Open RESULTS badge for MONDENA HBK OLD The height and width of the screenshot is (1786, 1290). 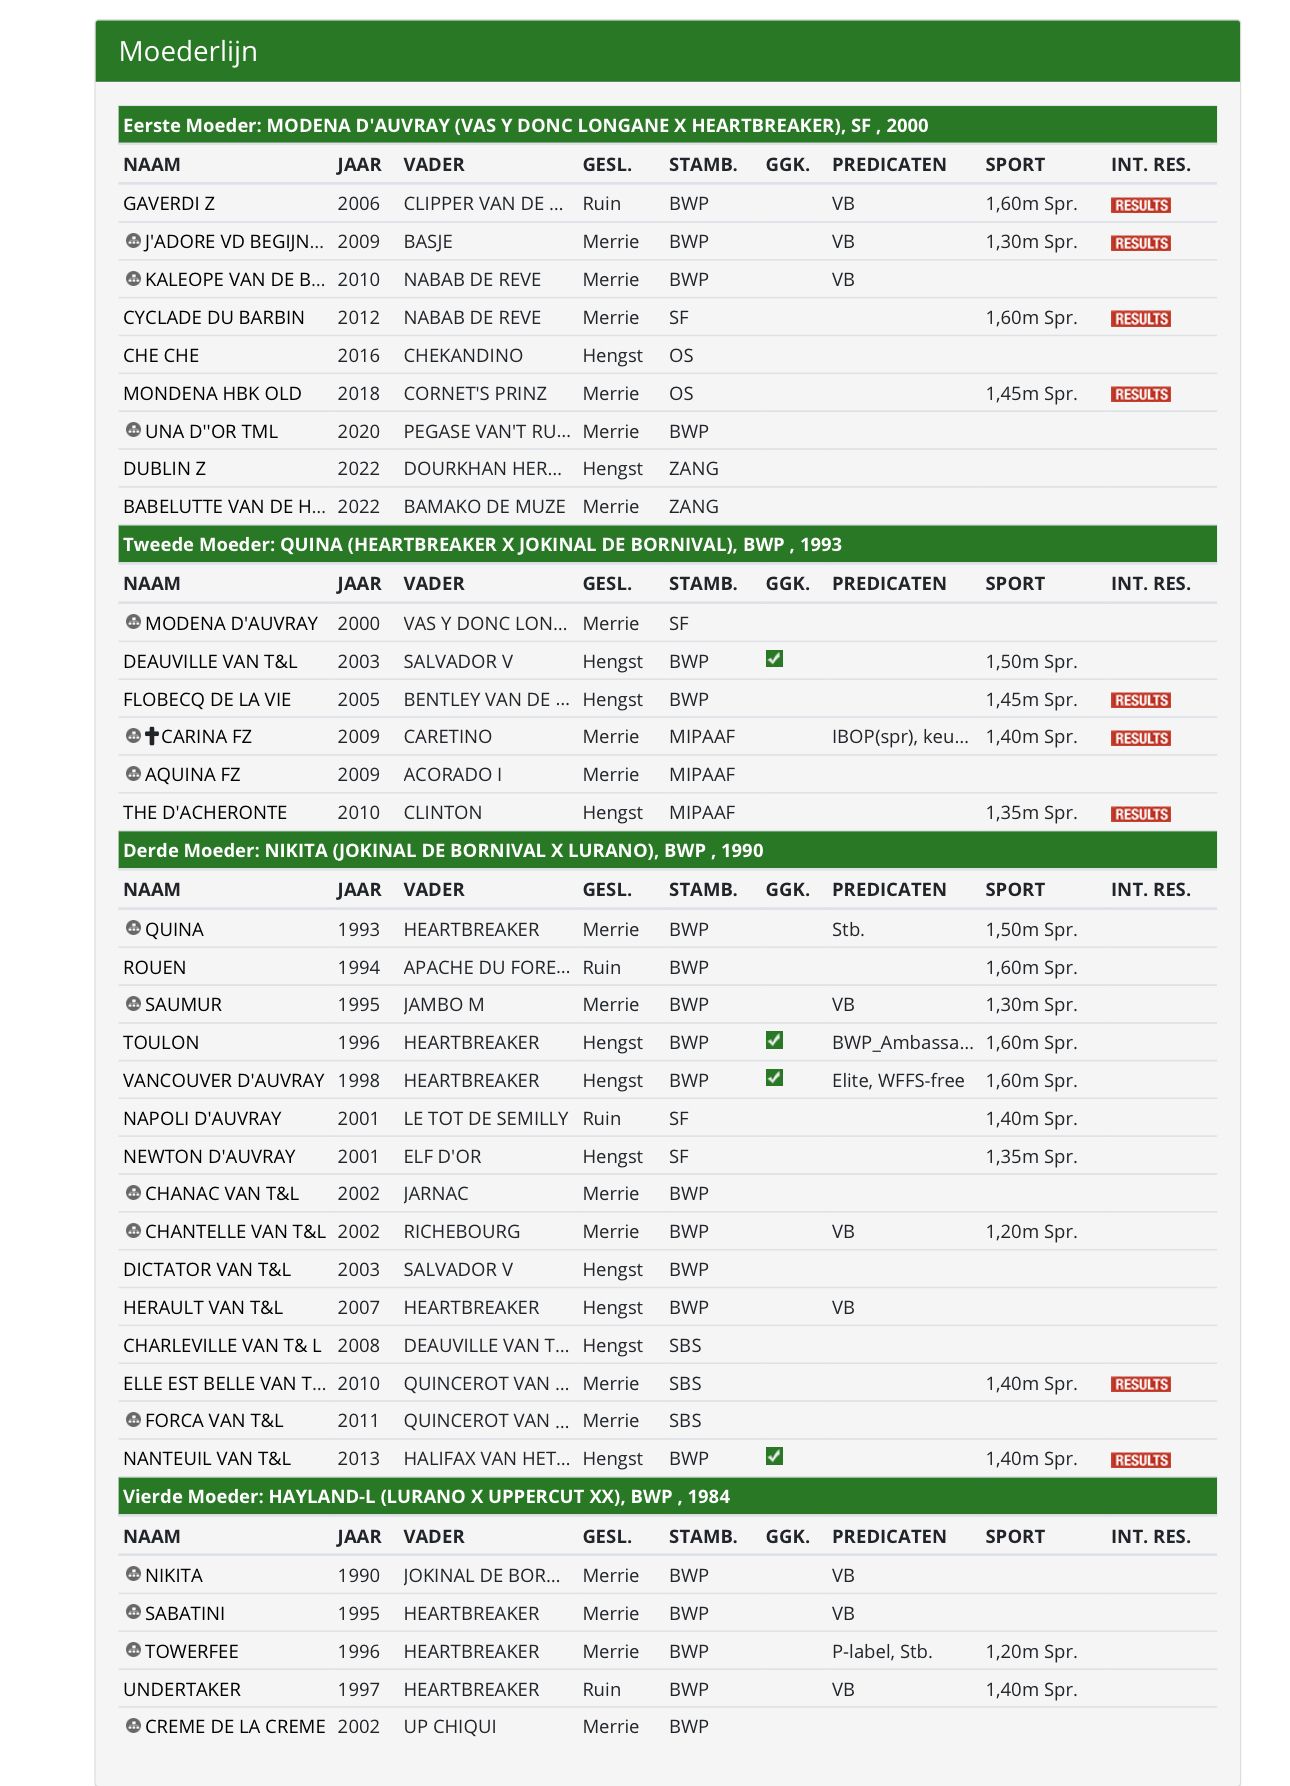pyautogui.click(x=1140, y=394)
